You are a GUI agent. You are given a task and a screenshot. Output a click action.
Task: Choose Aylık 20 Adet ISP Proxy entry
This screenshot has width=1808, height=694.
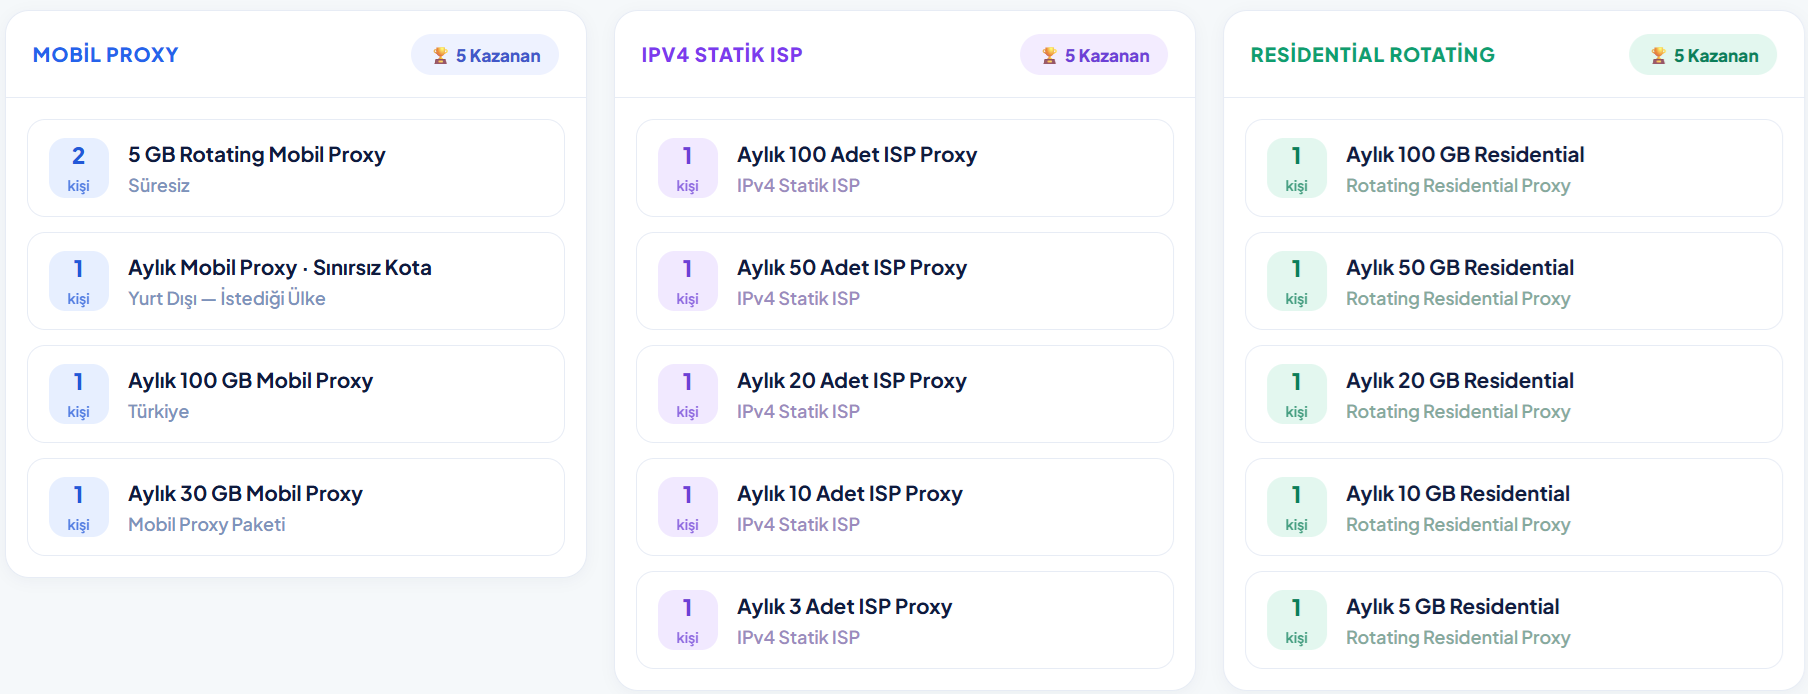[905, 394]
